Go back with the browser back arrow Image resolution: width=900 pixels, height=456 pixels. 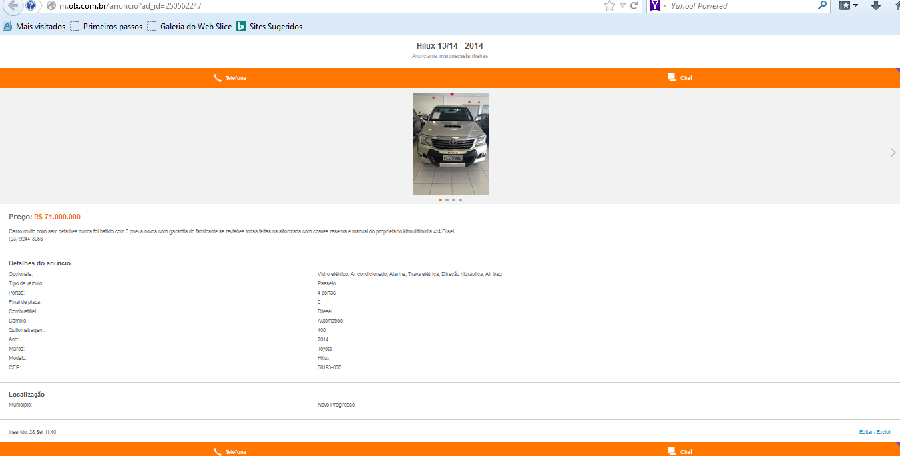(13, 5)
